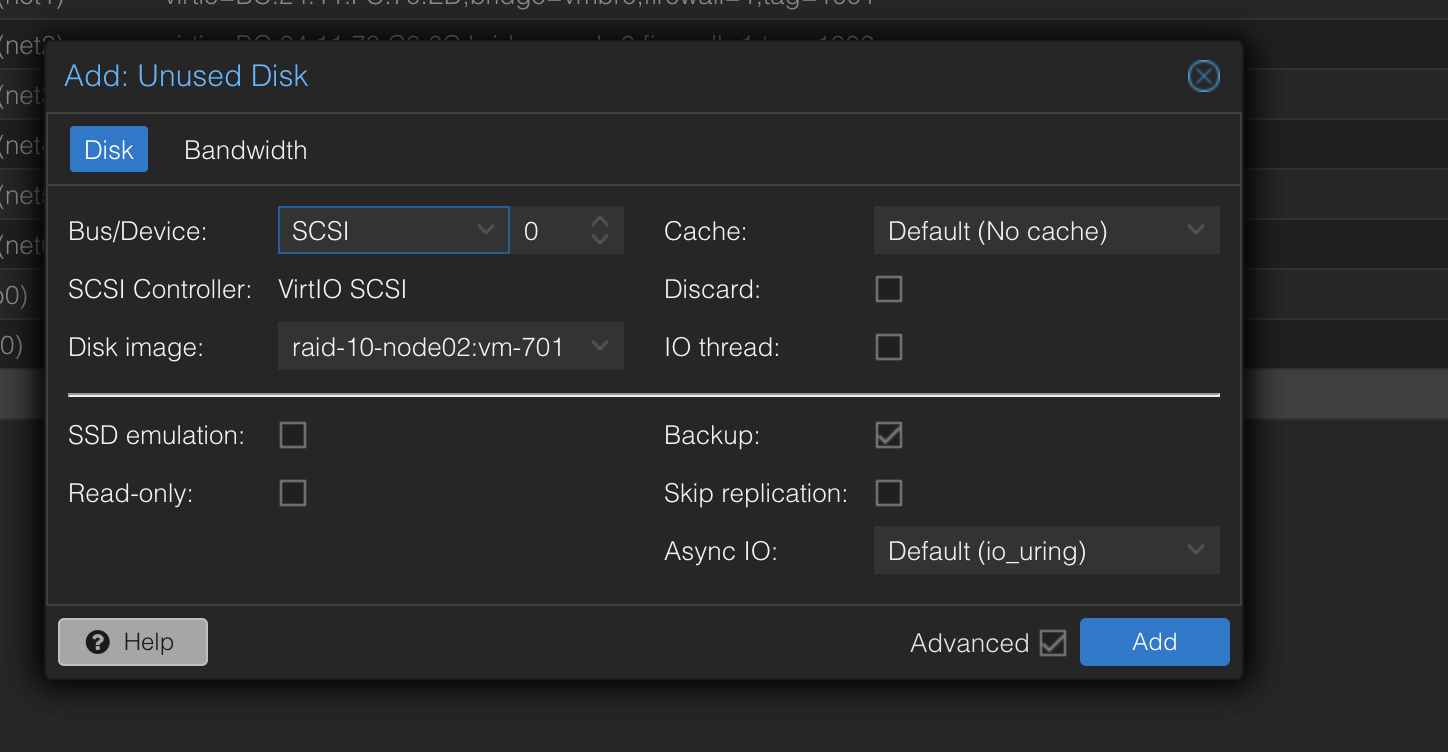Viewport: 1448px width, 752px height.
Task: Enable Skip replication checkbox
Action: [888, 493]
